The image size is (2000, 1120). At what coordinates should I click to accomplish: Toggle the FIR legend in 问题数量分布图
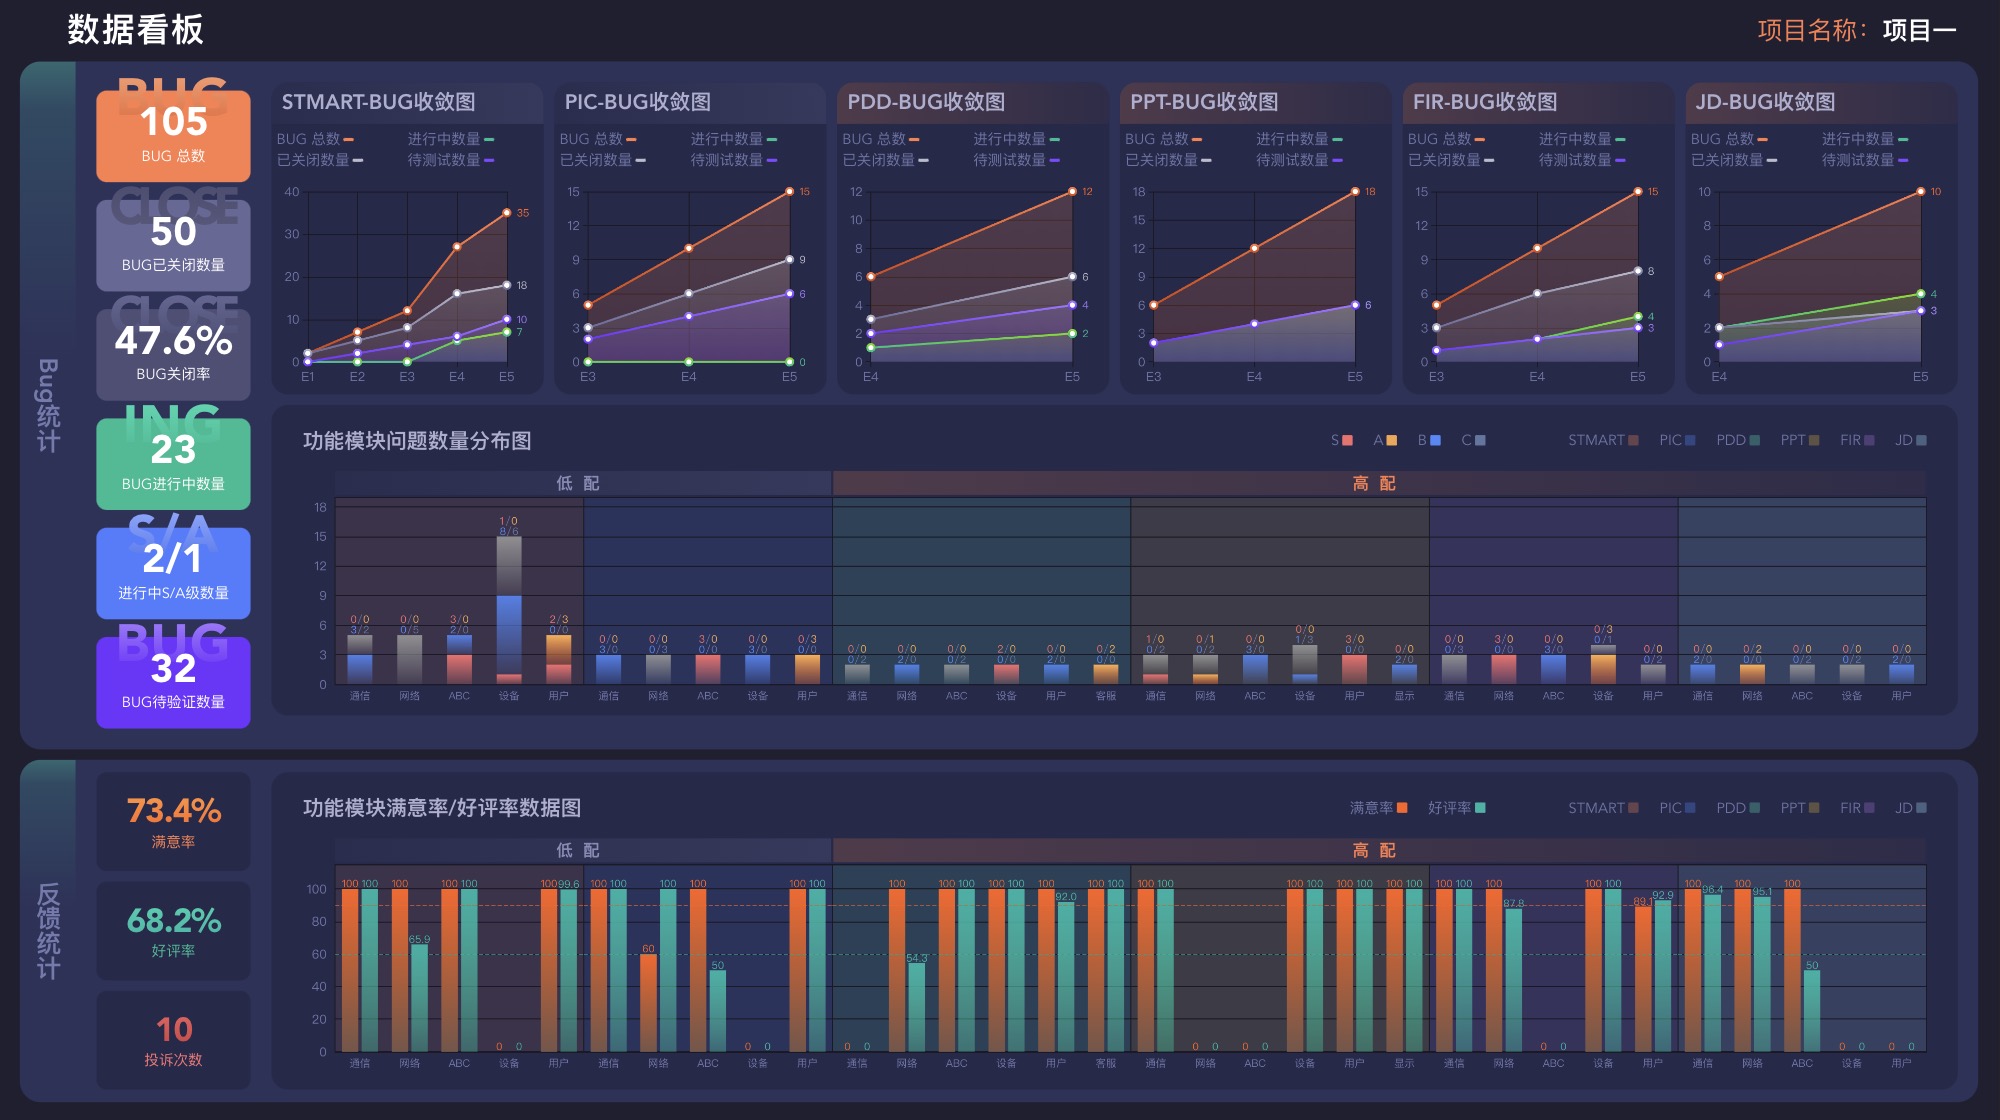click(1857, 440)
